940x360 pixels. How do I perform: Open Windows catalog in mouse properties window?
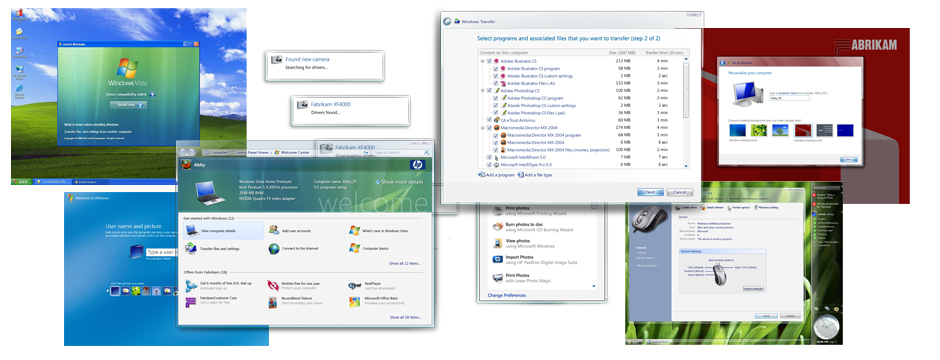[767, 207]
